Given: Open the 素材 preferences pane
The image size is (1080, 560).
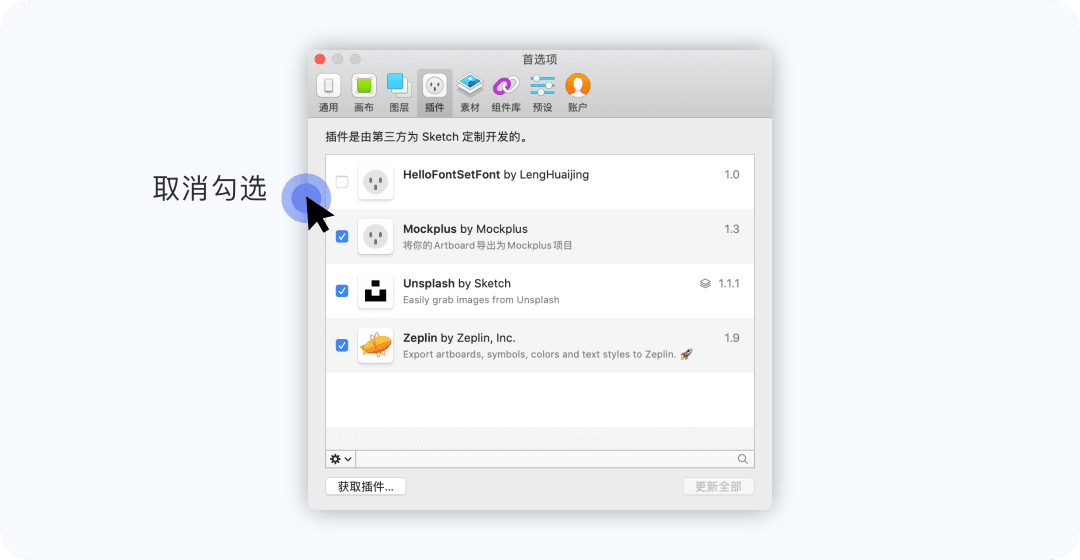Looking at the screenshot, I should (x=470, y=92).
